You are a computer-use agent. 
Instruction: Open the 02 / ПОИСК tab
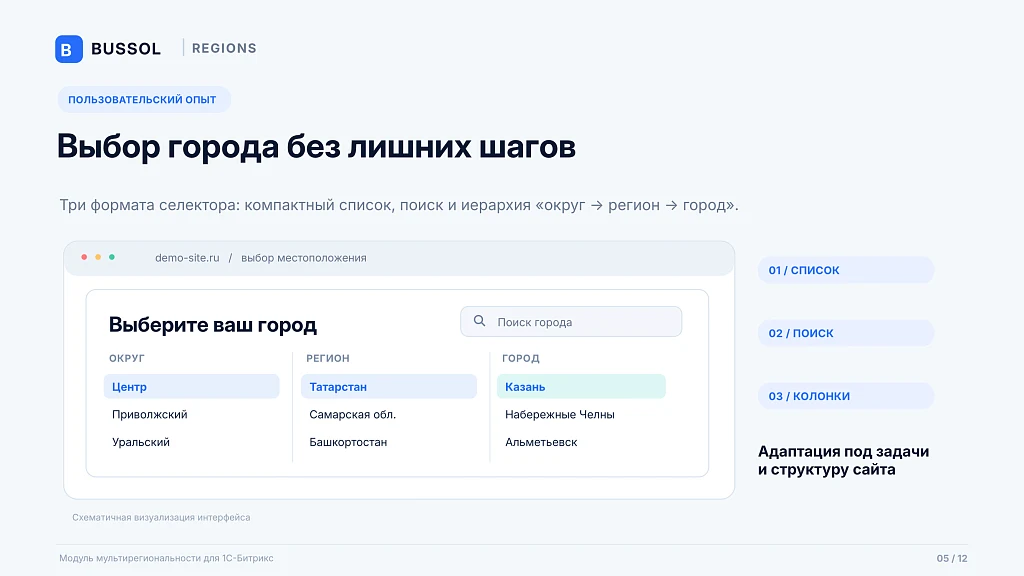pyautogui.click(x=846, y=333)
